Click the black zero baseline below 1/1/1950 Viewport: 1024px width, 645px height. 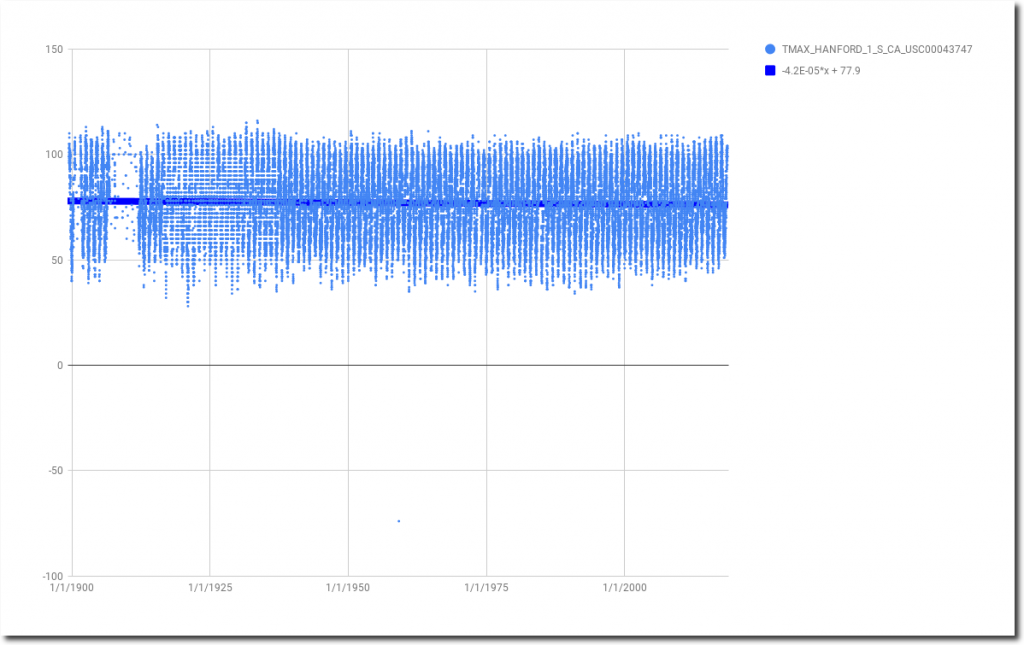click(348, 365)
